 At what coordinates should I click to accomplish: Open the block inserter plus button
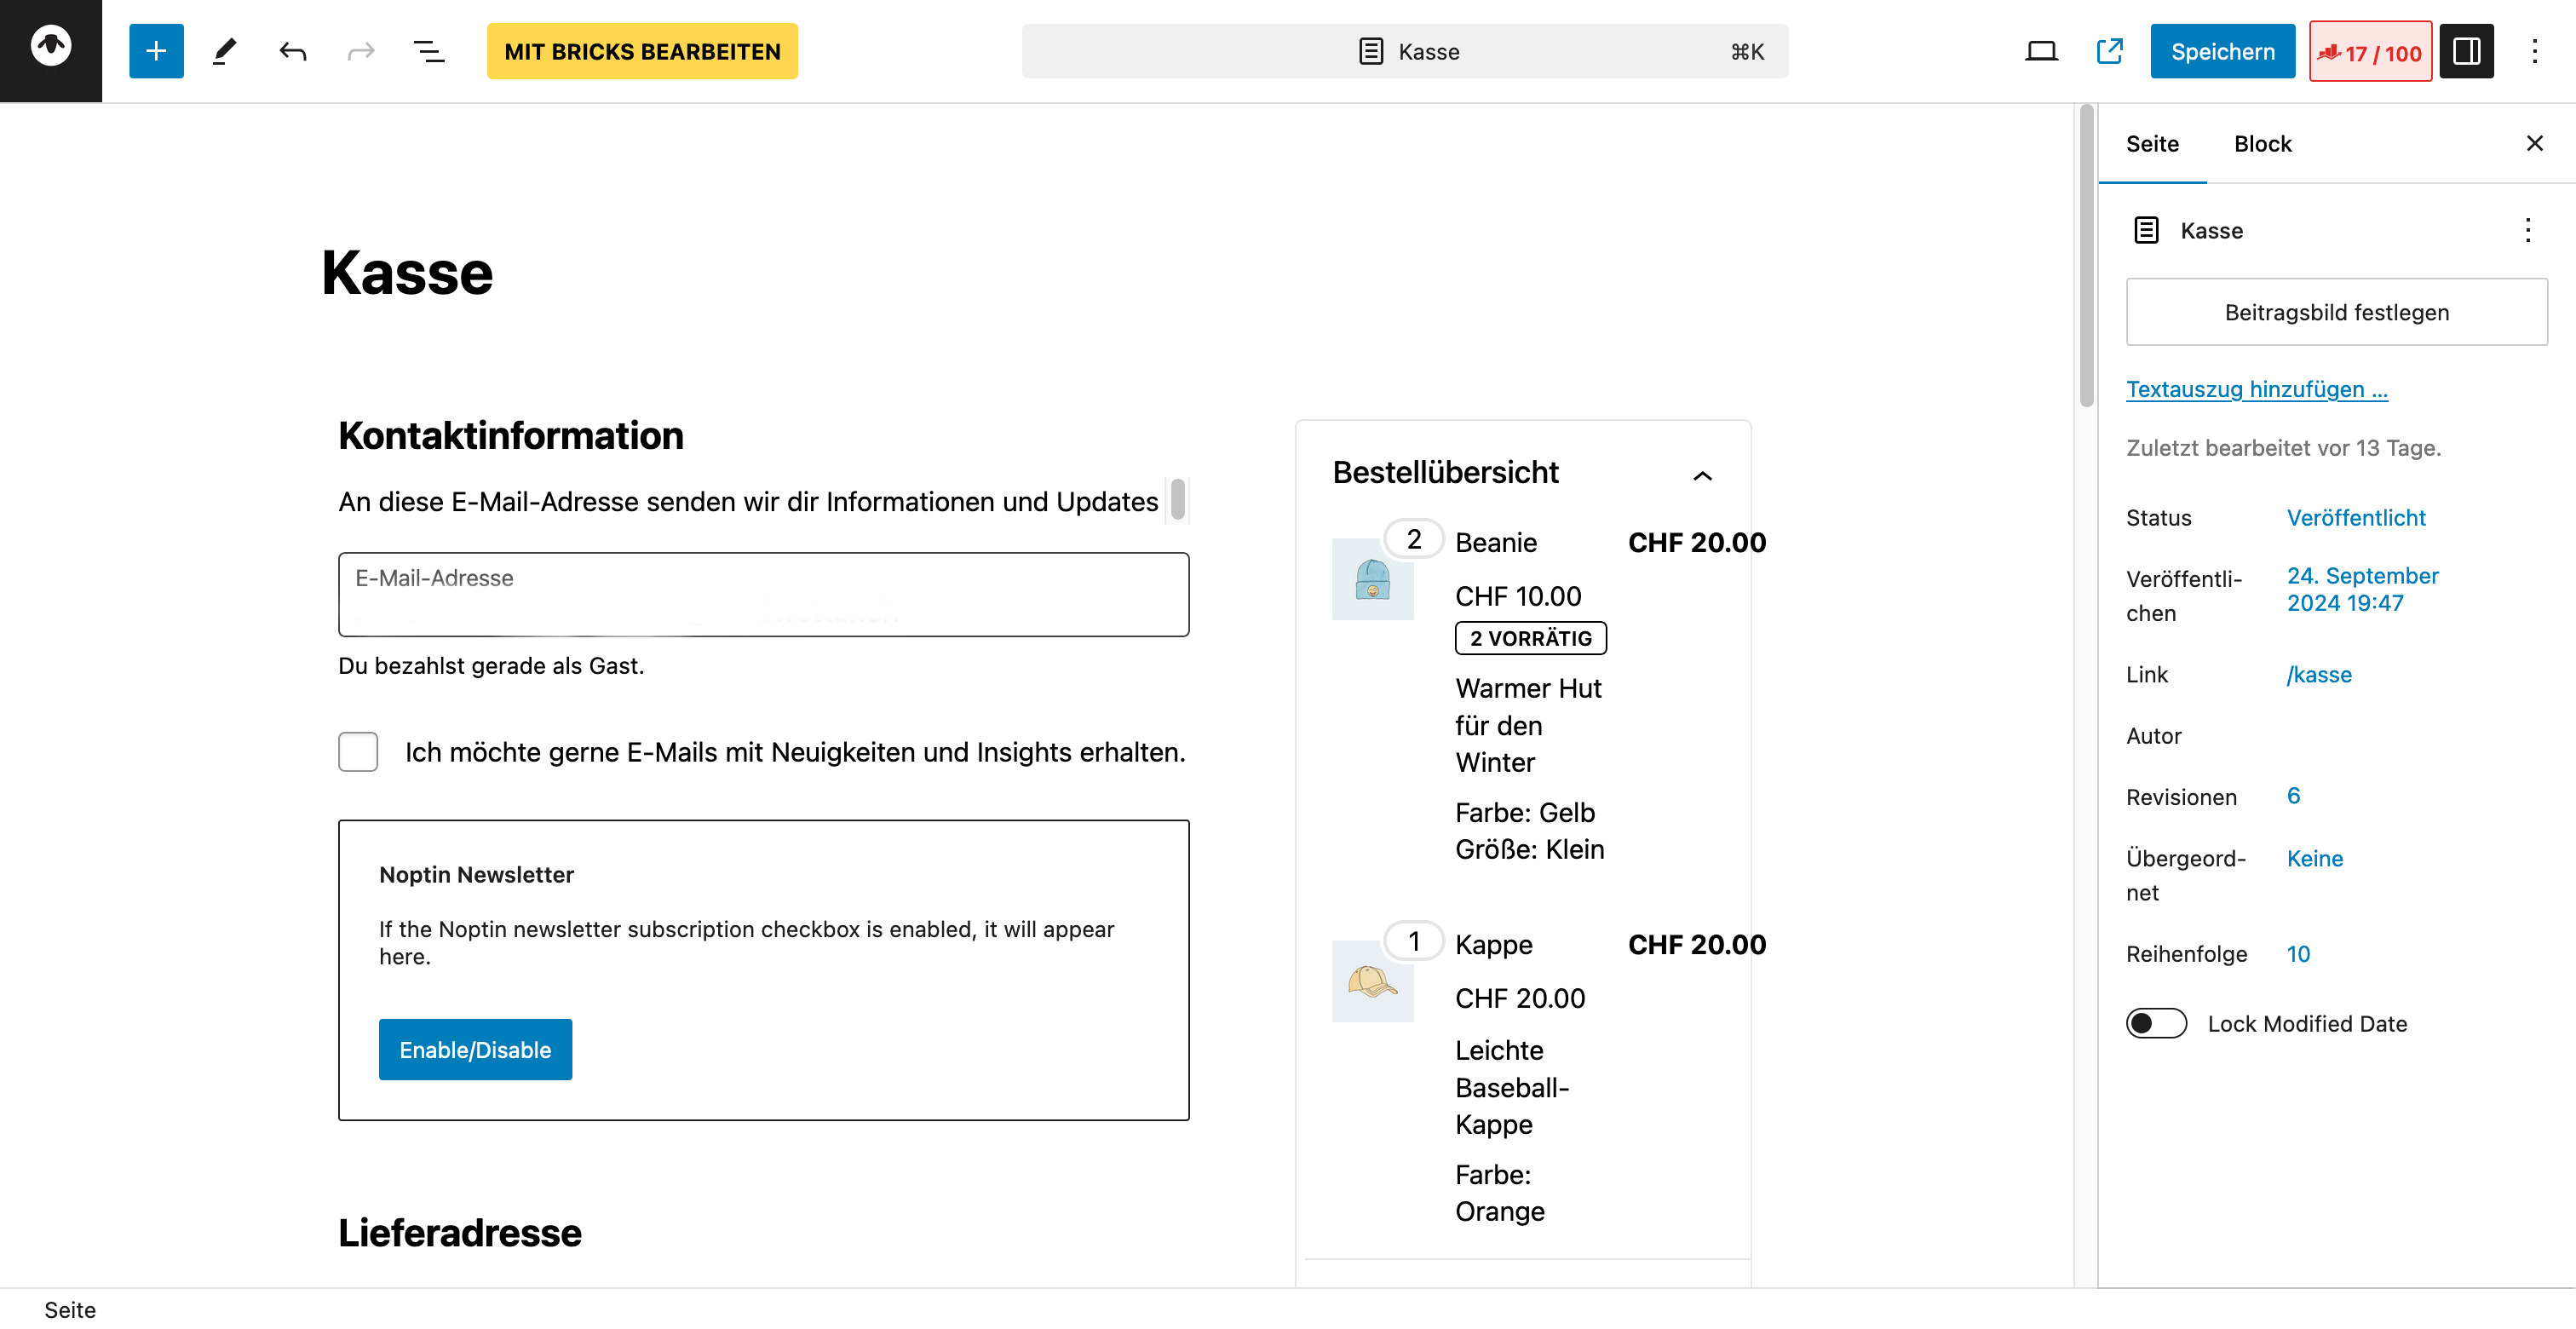click(x=156, y=51)
